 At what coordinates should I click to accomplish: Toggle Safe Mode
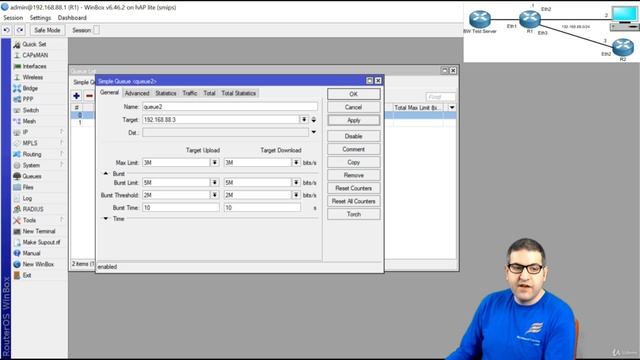47,30
